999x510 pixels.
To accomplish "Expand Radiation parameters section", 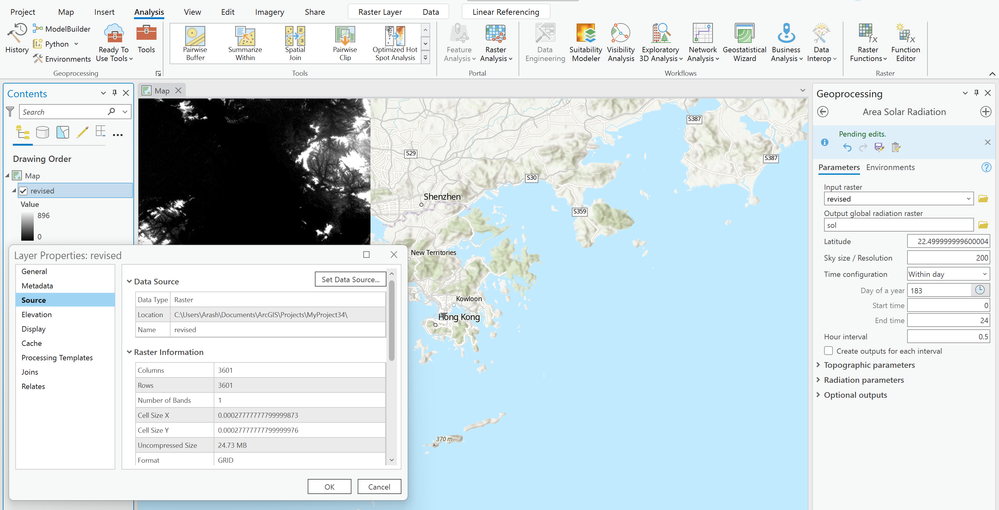I will [862, 380].
